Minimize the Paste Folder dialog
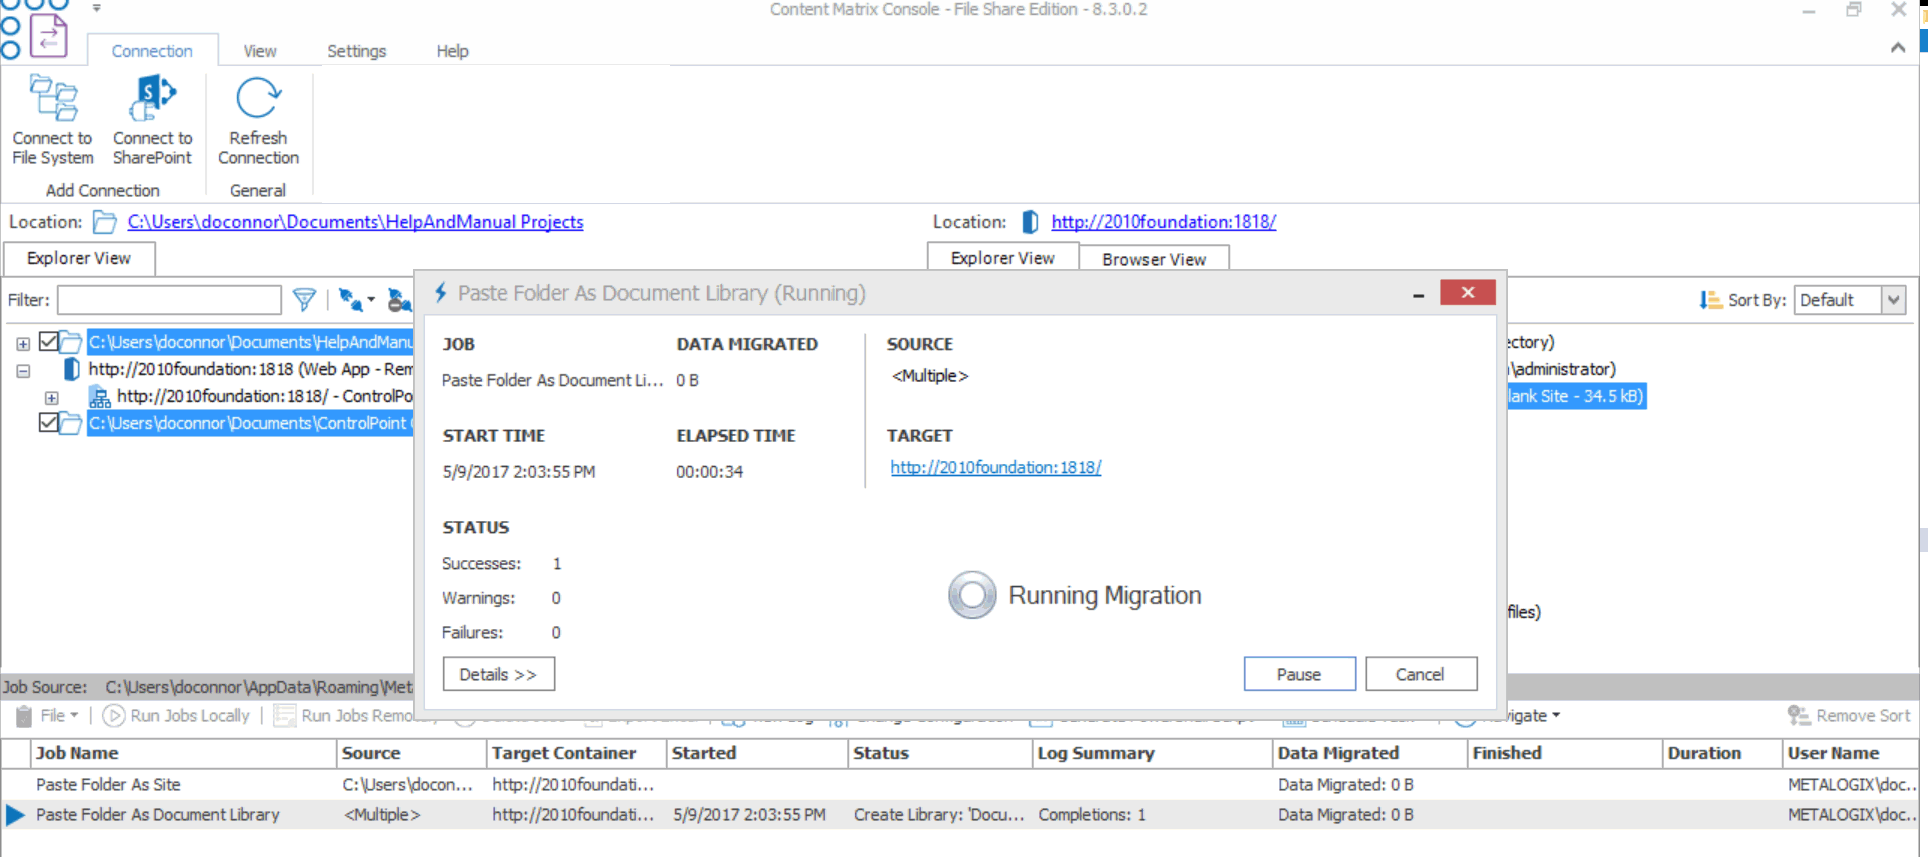The image size is (1928, 857). [1418, 294]
